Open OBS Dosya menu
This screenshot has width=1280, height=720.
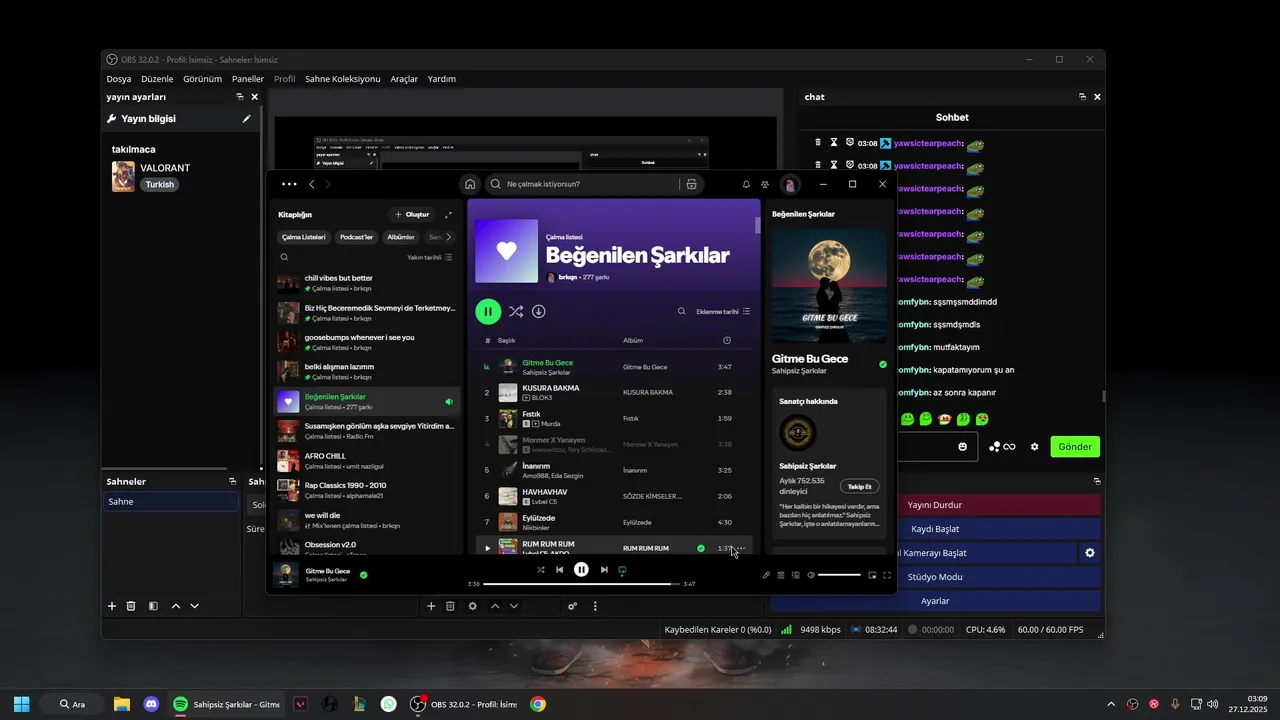pyautogui.click(x=119, y=79)
